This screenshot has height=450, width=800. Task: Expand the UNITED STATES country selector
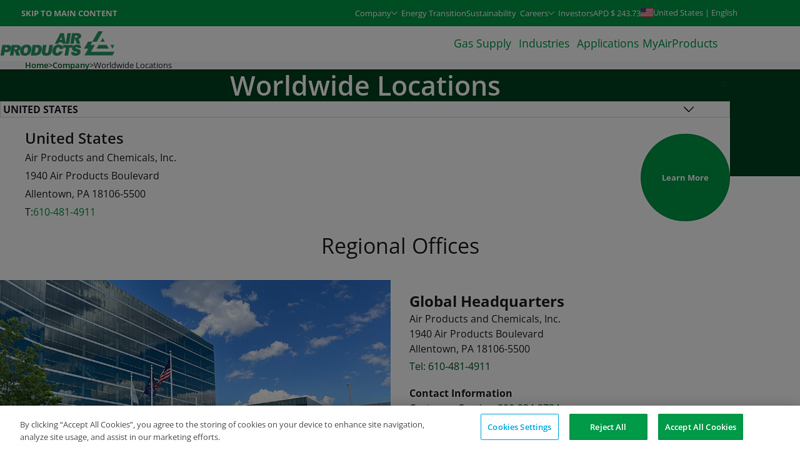365,109
